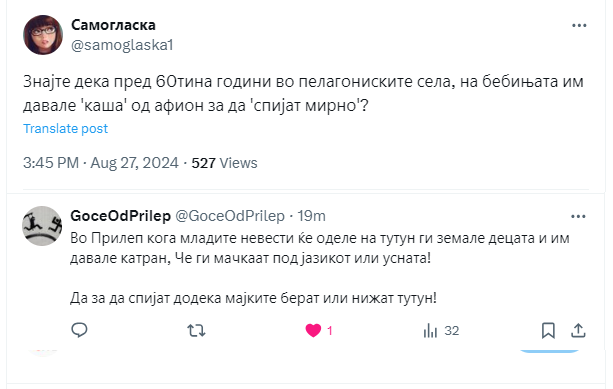Repost GoceOdPrilep's reply

tap(196, 331)
